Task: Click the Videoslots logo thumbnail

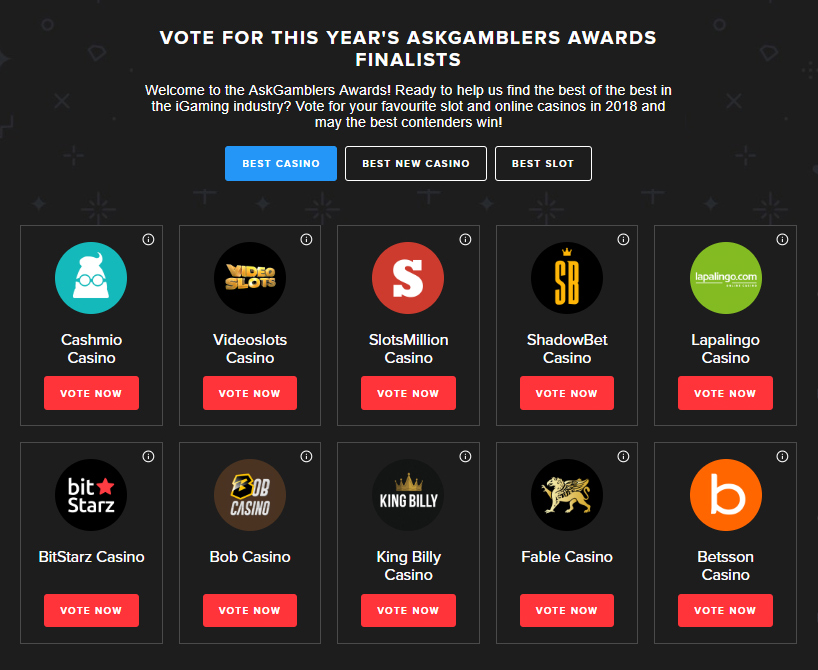Action: (250, 278)
